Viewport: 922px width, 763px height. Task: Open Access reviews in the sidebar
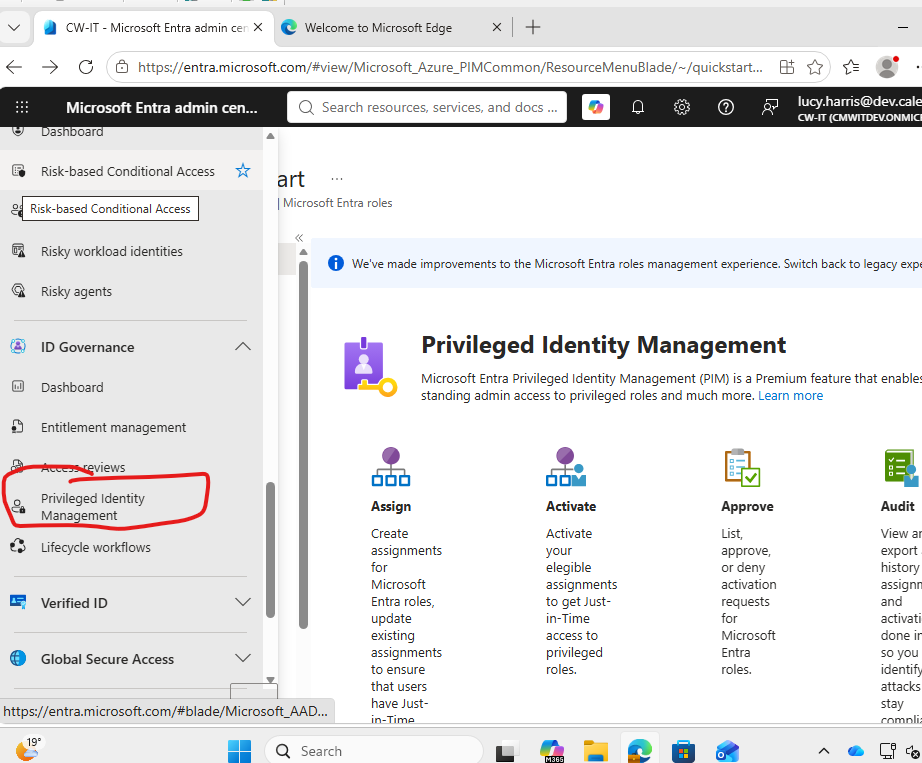(x=83, y=467)
